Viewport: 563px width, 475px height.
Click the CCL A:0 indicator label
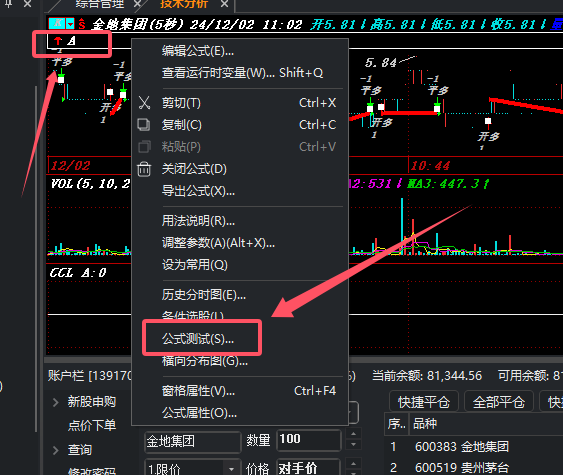coord(78,273)
